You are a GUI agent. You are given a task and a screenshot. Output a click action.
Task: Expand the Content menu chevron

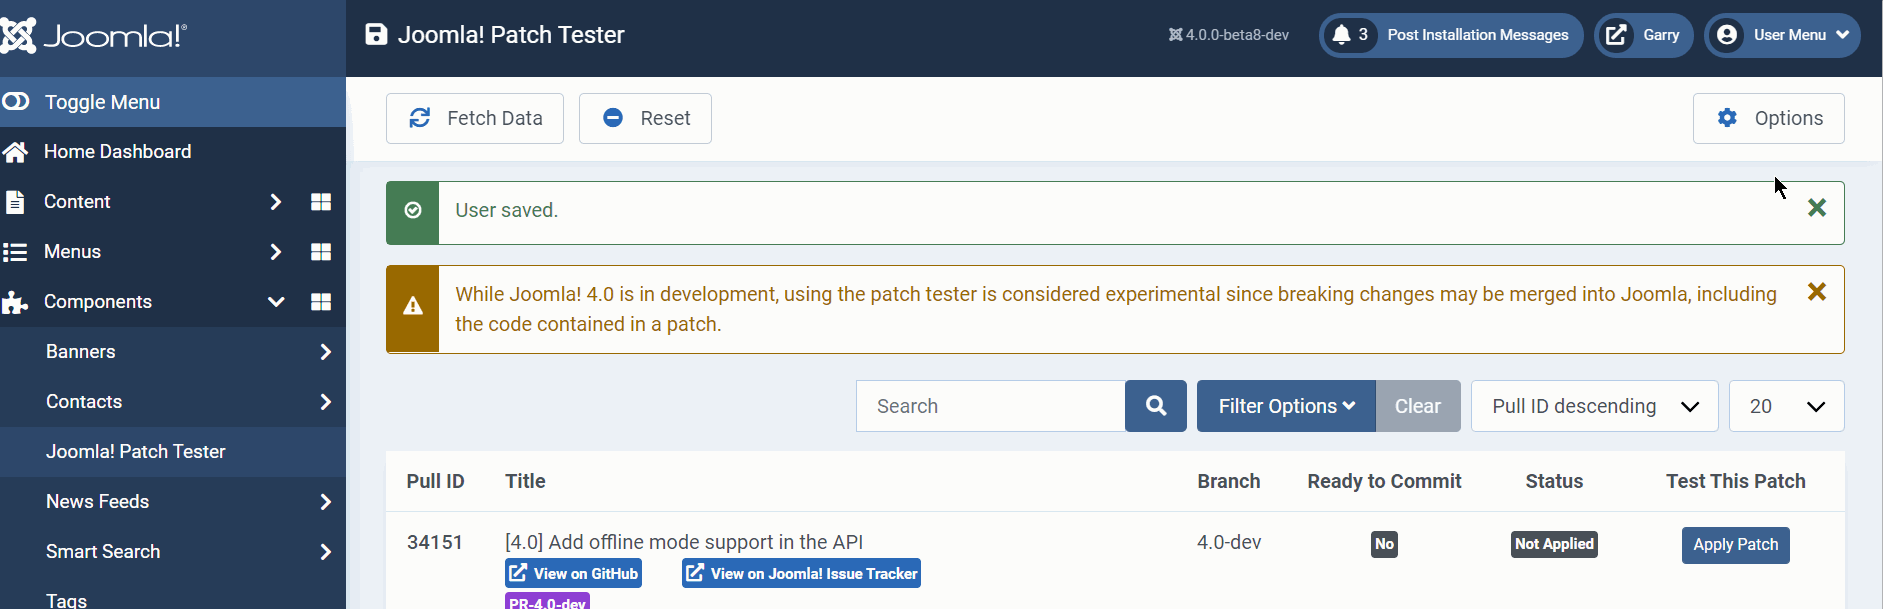tap(276, 202)
